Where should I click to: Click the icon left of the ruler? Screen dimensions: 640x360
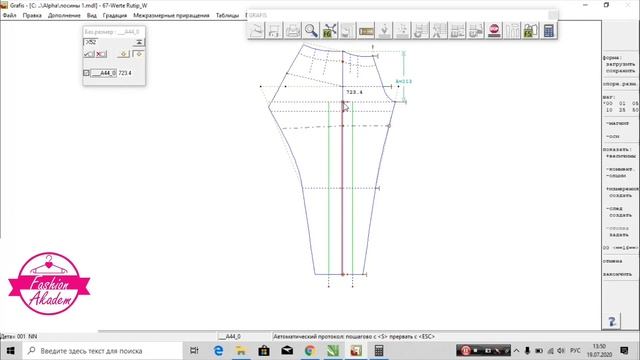click(x=348, y=31)
